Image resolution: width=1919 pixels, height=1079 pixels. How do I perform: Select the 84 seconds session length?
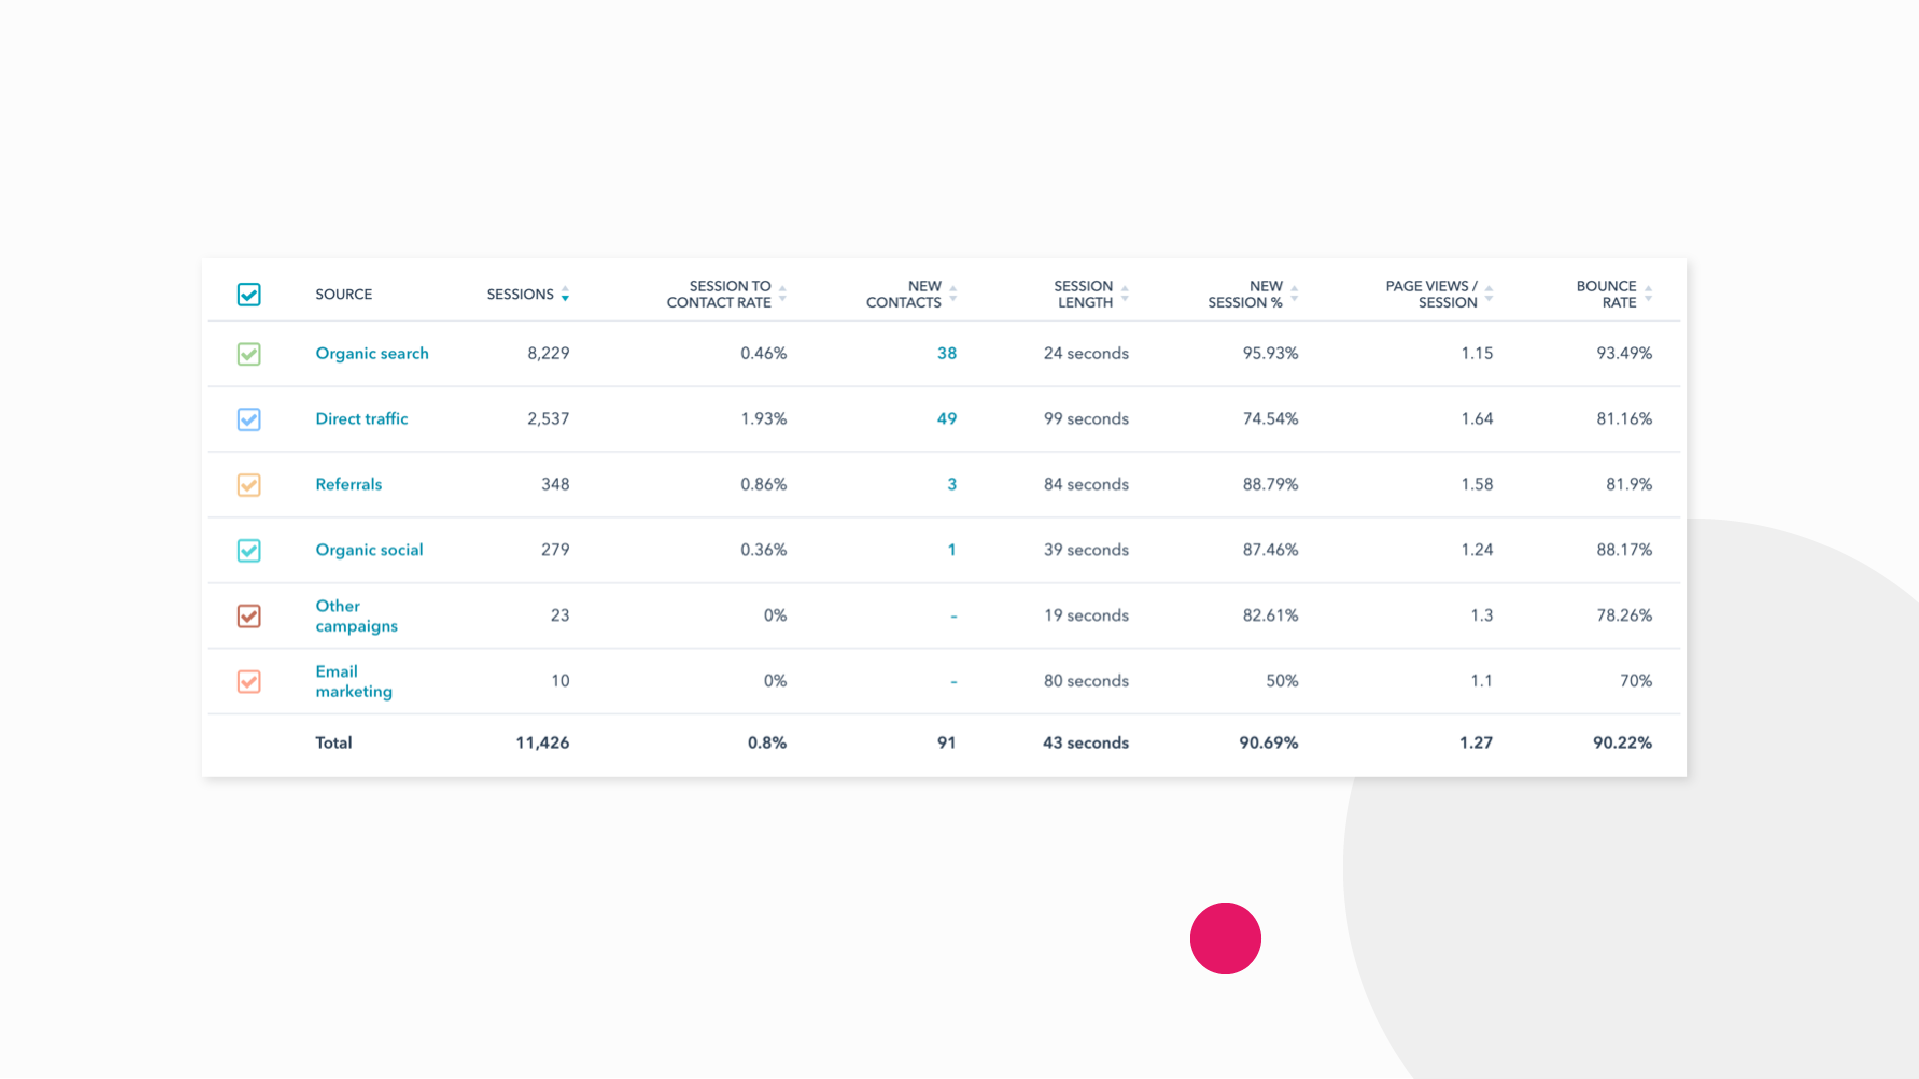tap(1086, 484)
